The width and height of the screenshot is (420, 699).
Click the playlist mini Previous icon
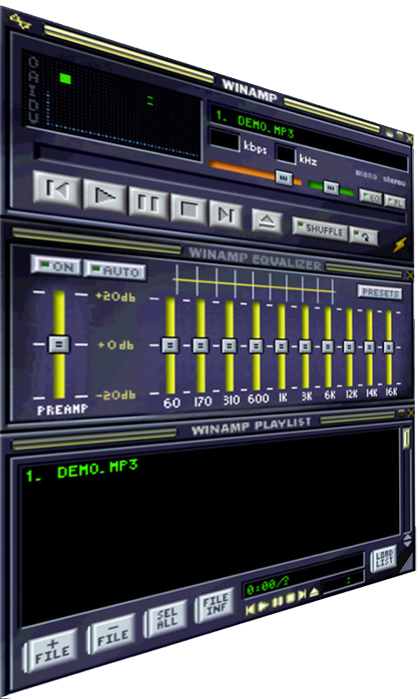(250, 609)
